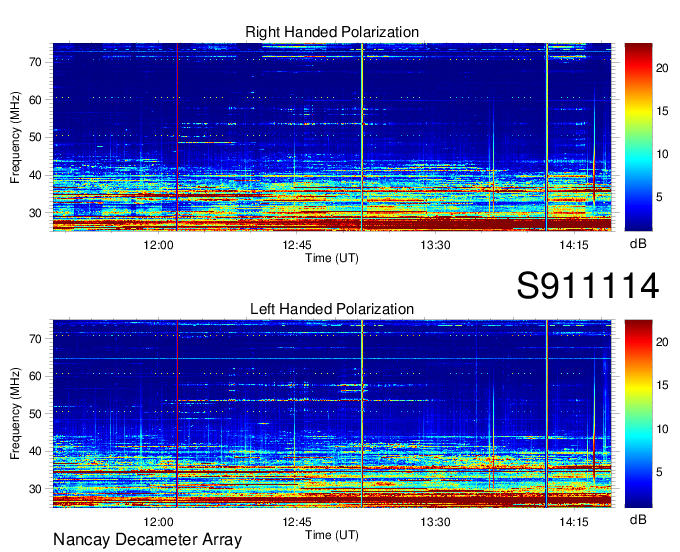This screenshot has width=680, height=552.
Task: Click the 'Nancay Decameter Array' caption
Action: (147, 540)
